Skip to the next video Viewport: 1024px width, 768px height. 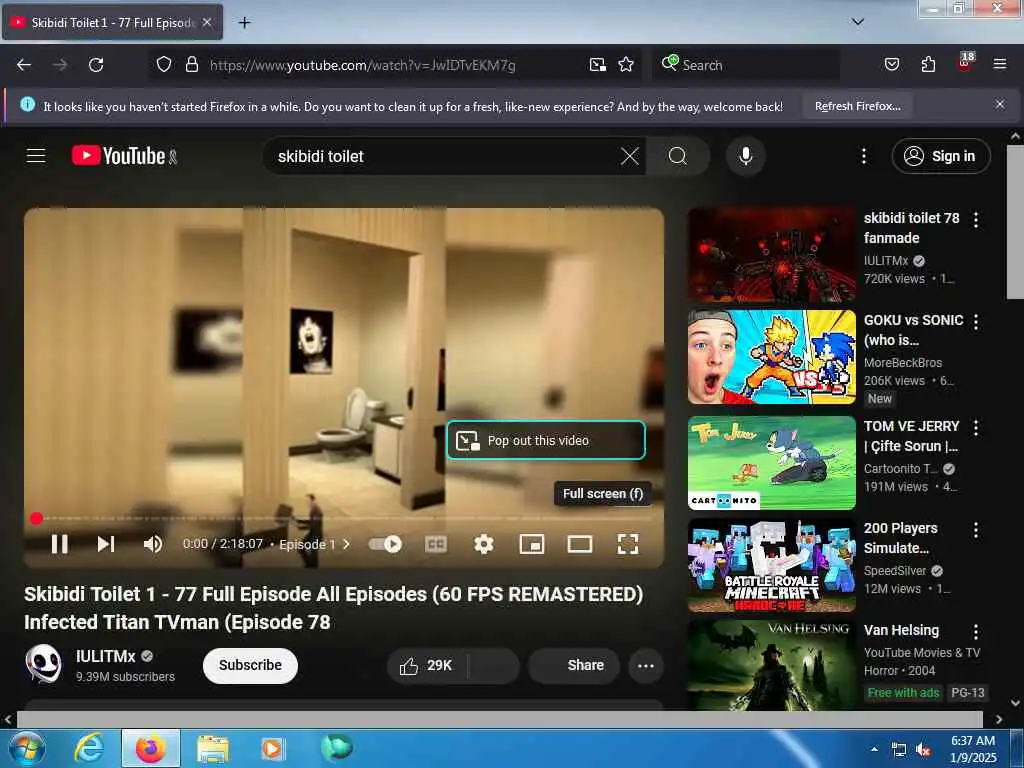(x=106, y=544)
